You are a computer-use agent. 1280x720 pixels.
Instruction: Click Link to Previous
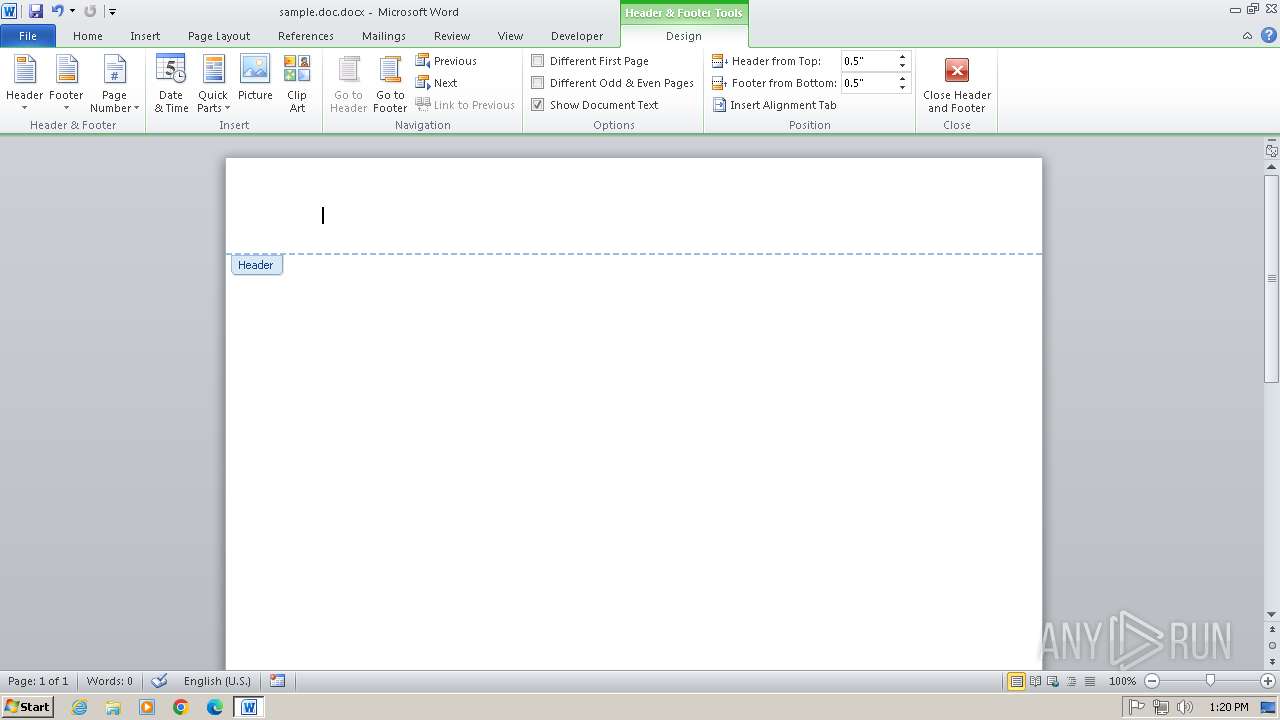[x=465, y=105]
